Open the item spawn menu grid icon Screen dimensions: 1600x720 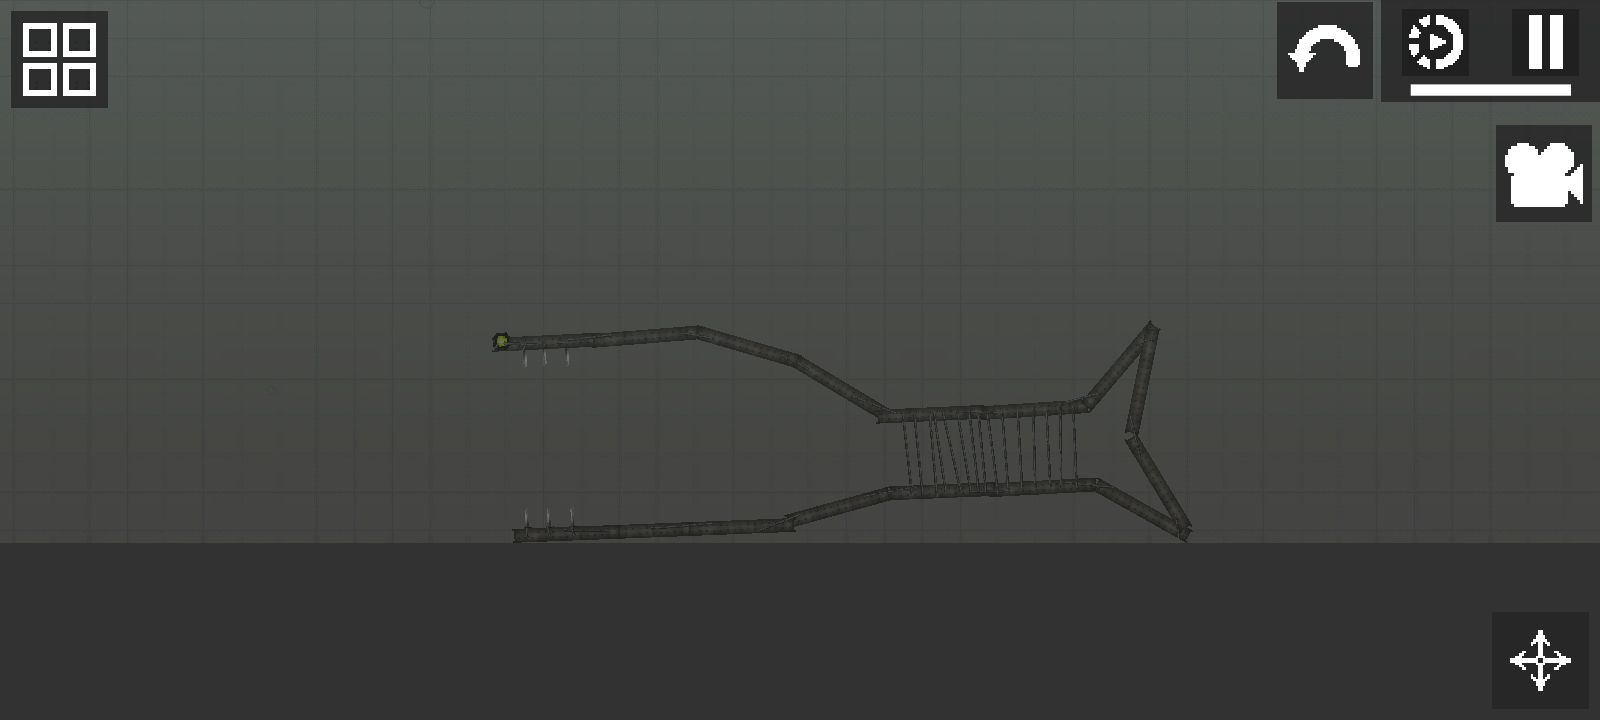[59, 59]
